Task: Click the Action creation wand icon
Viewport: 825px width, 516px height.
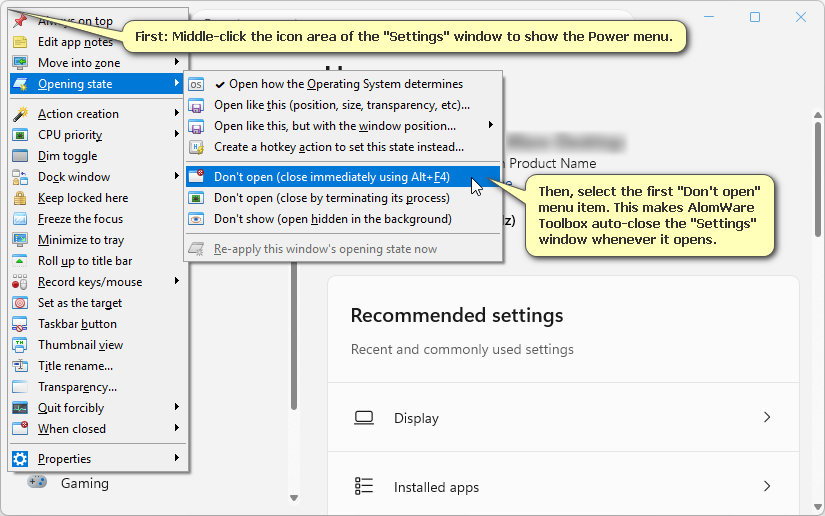Action: pyautogui.click(x=20, y=114)
